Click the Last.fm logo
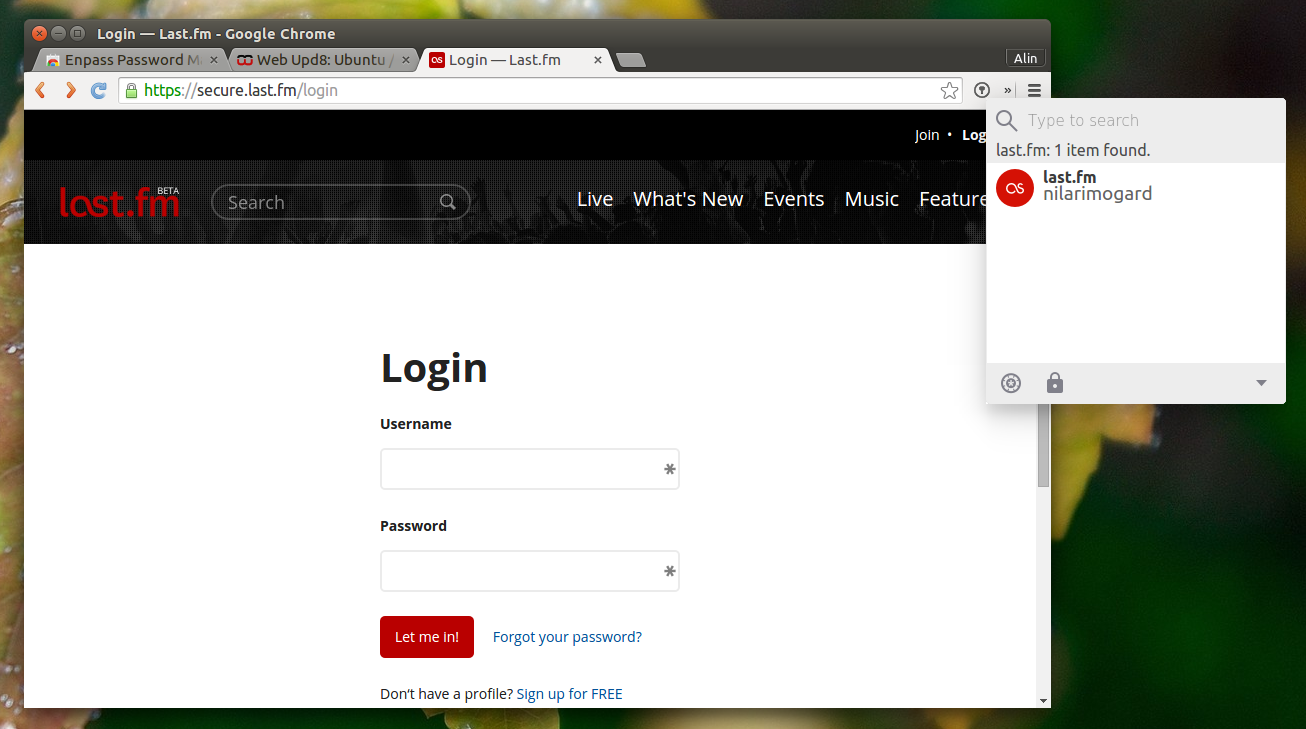1306x729 pixels. pyautogui.click(x=119, y=202)
